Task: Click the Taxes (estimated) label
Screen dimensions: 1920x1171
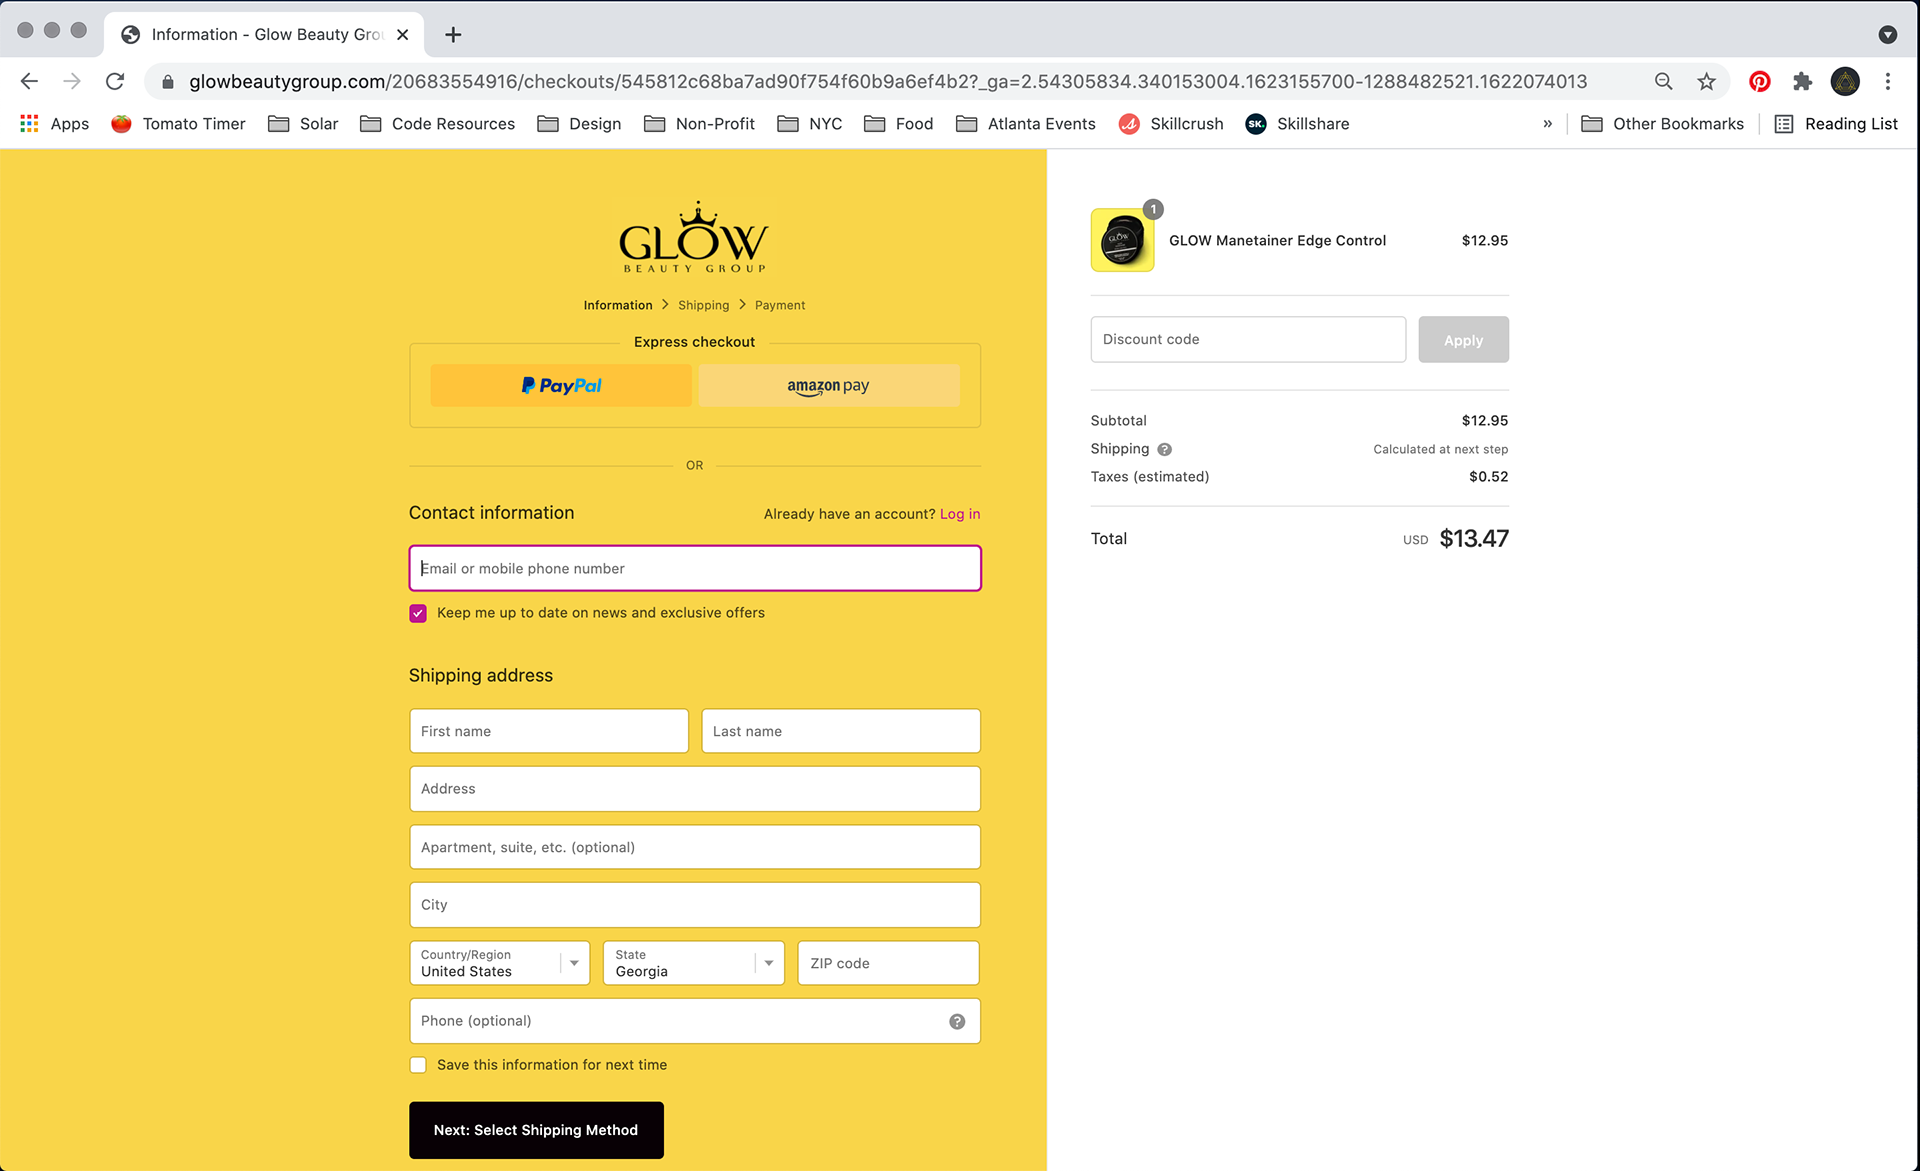Action: pyautogui.click(x=1150, y=477)
